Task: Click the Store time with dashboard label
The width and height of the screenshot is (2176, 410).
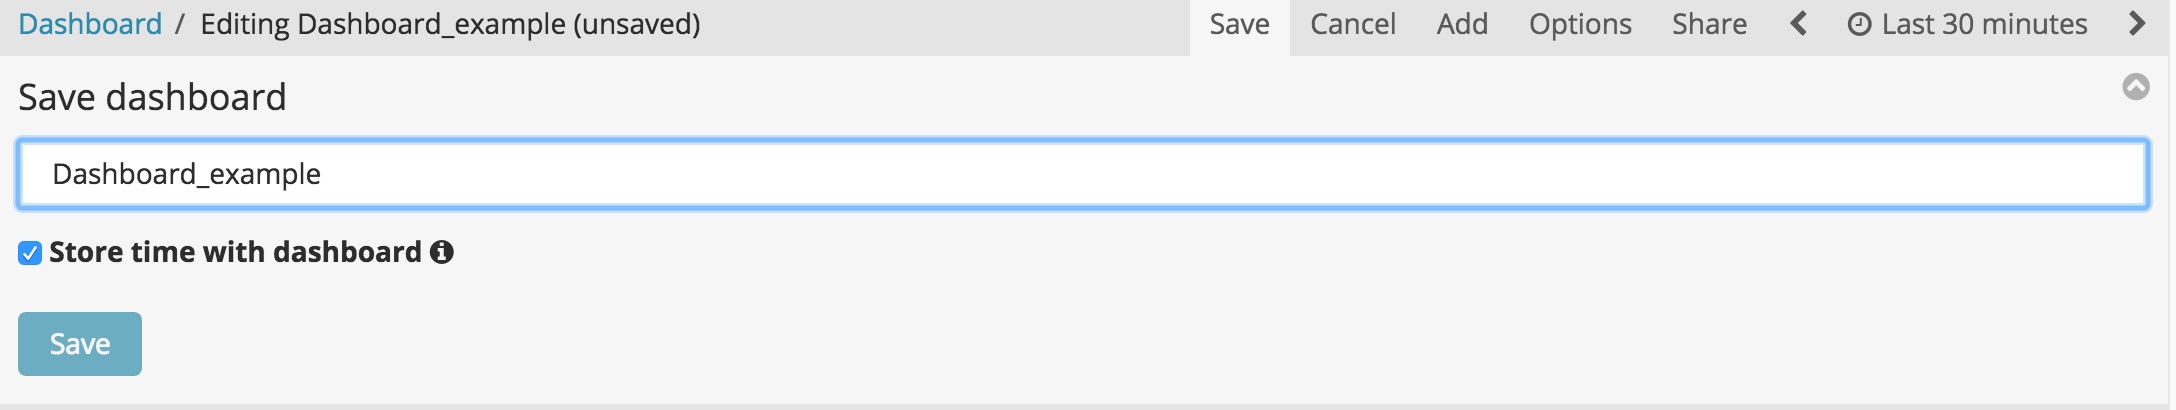Action: point(236,252)
